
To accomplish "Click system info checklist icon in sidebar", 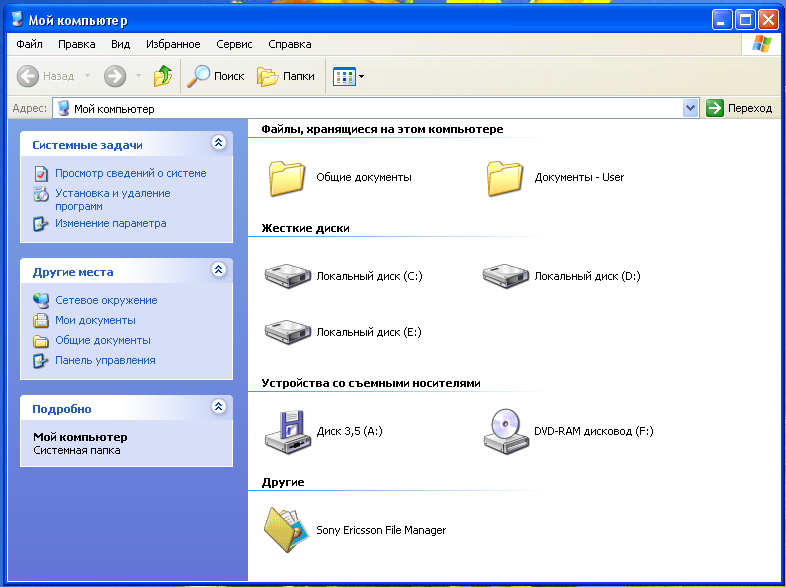I will pyautogui.click(x=41, y=173).
